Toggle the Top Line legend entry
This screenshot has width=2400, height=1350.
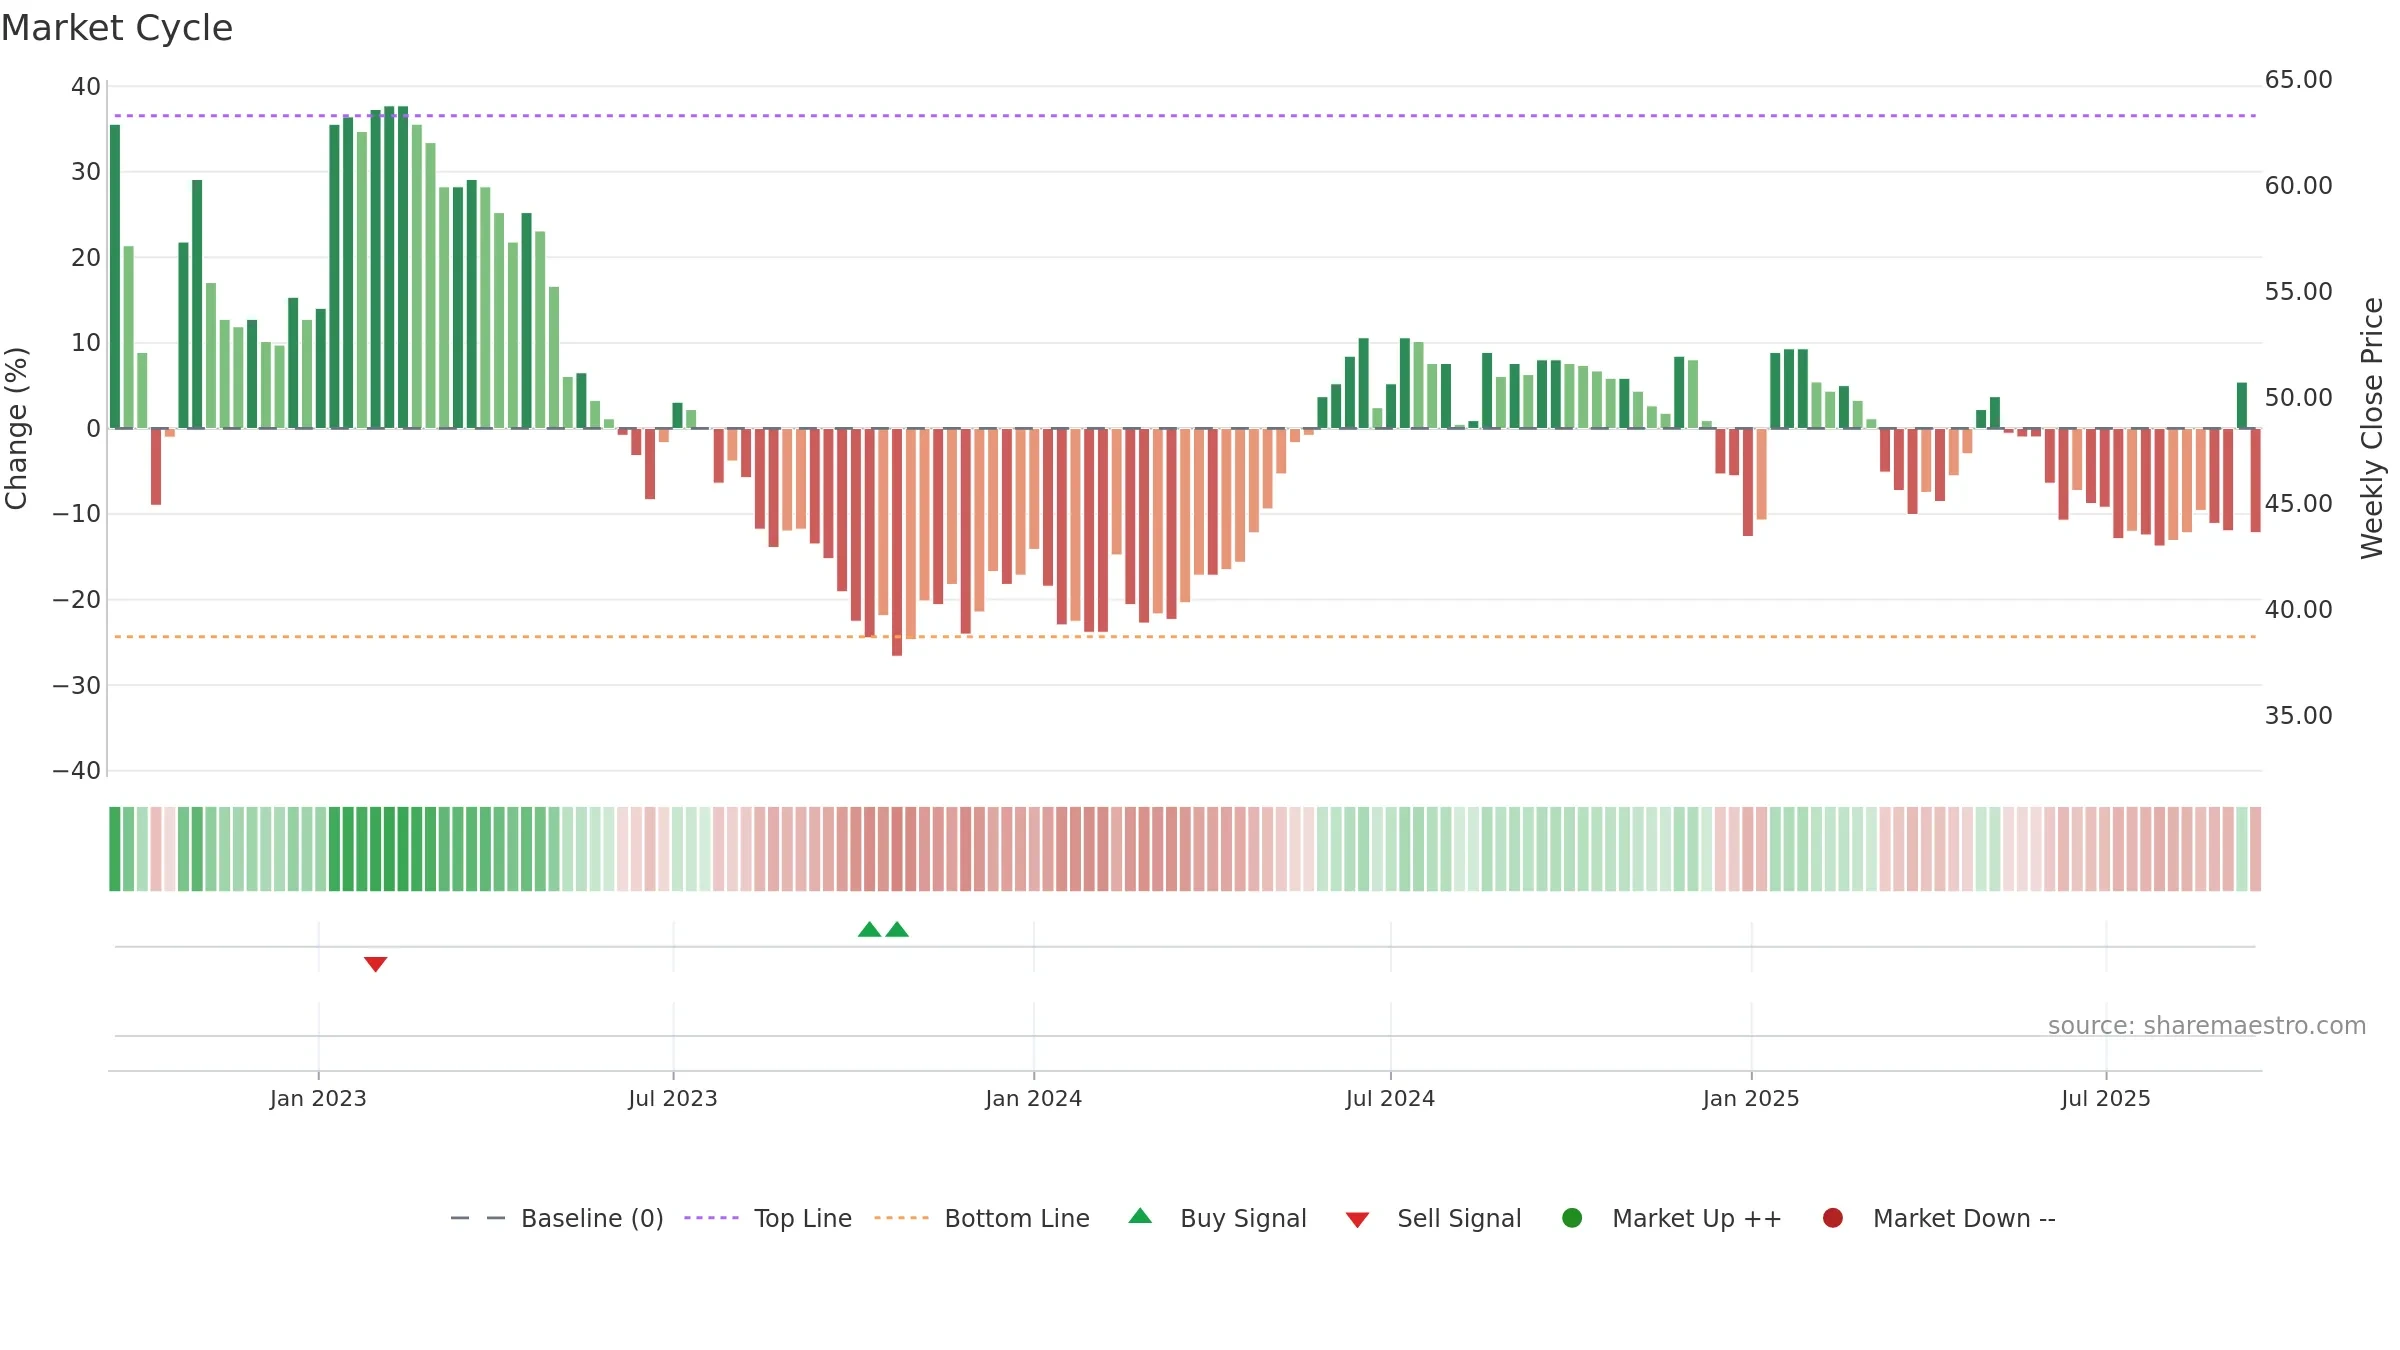pyautogui.click(x=768, y=1218)
